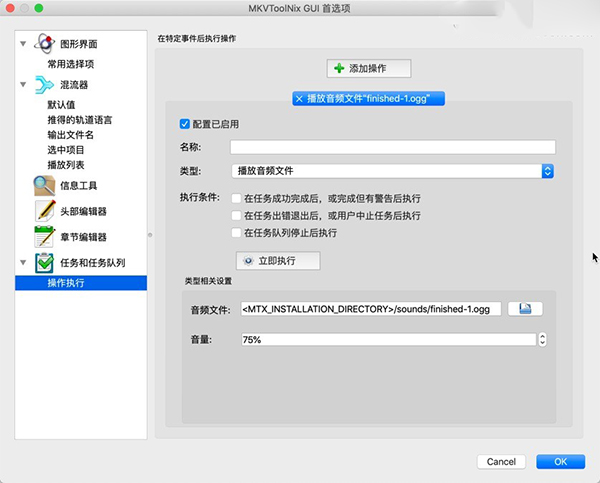The height and width of the screenshot is (483, 600).
Task: Click the 信息工具 magnifier icon
Action: point(44,186)
